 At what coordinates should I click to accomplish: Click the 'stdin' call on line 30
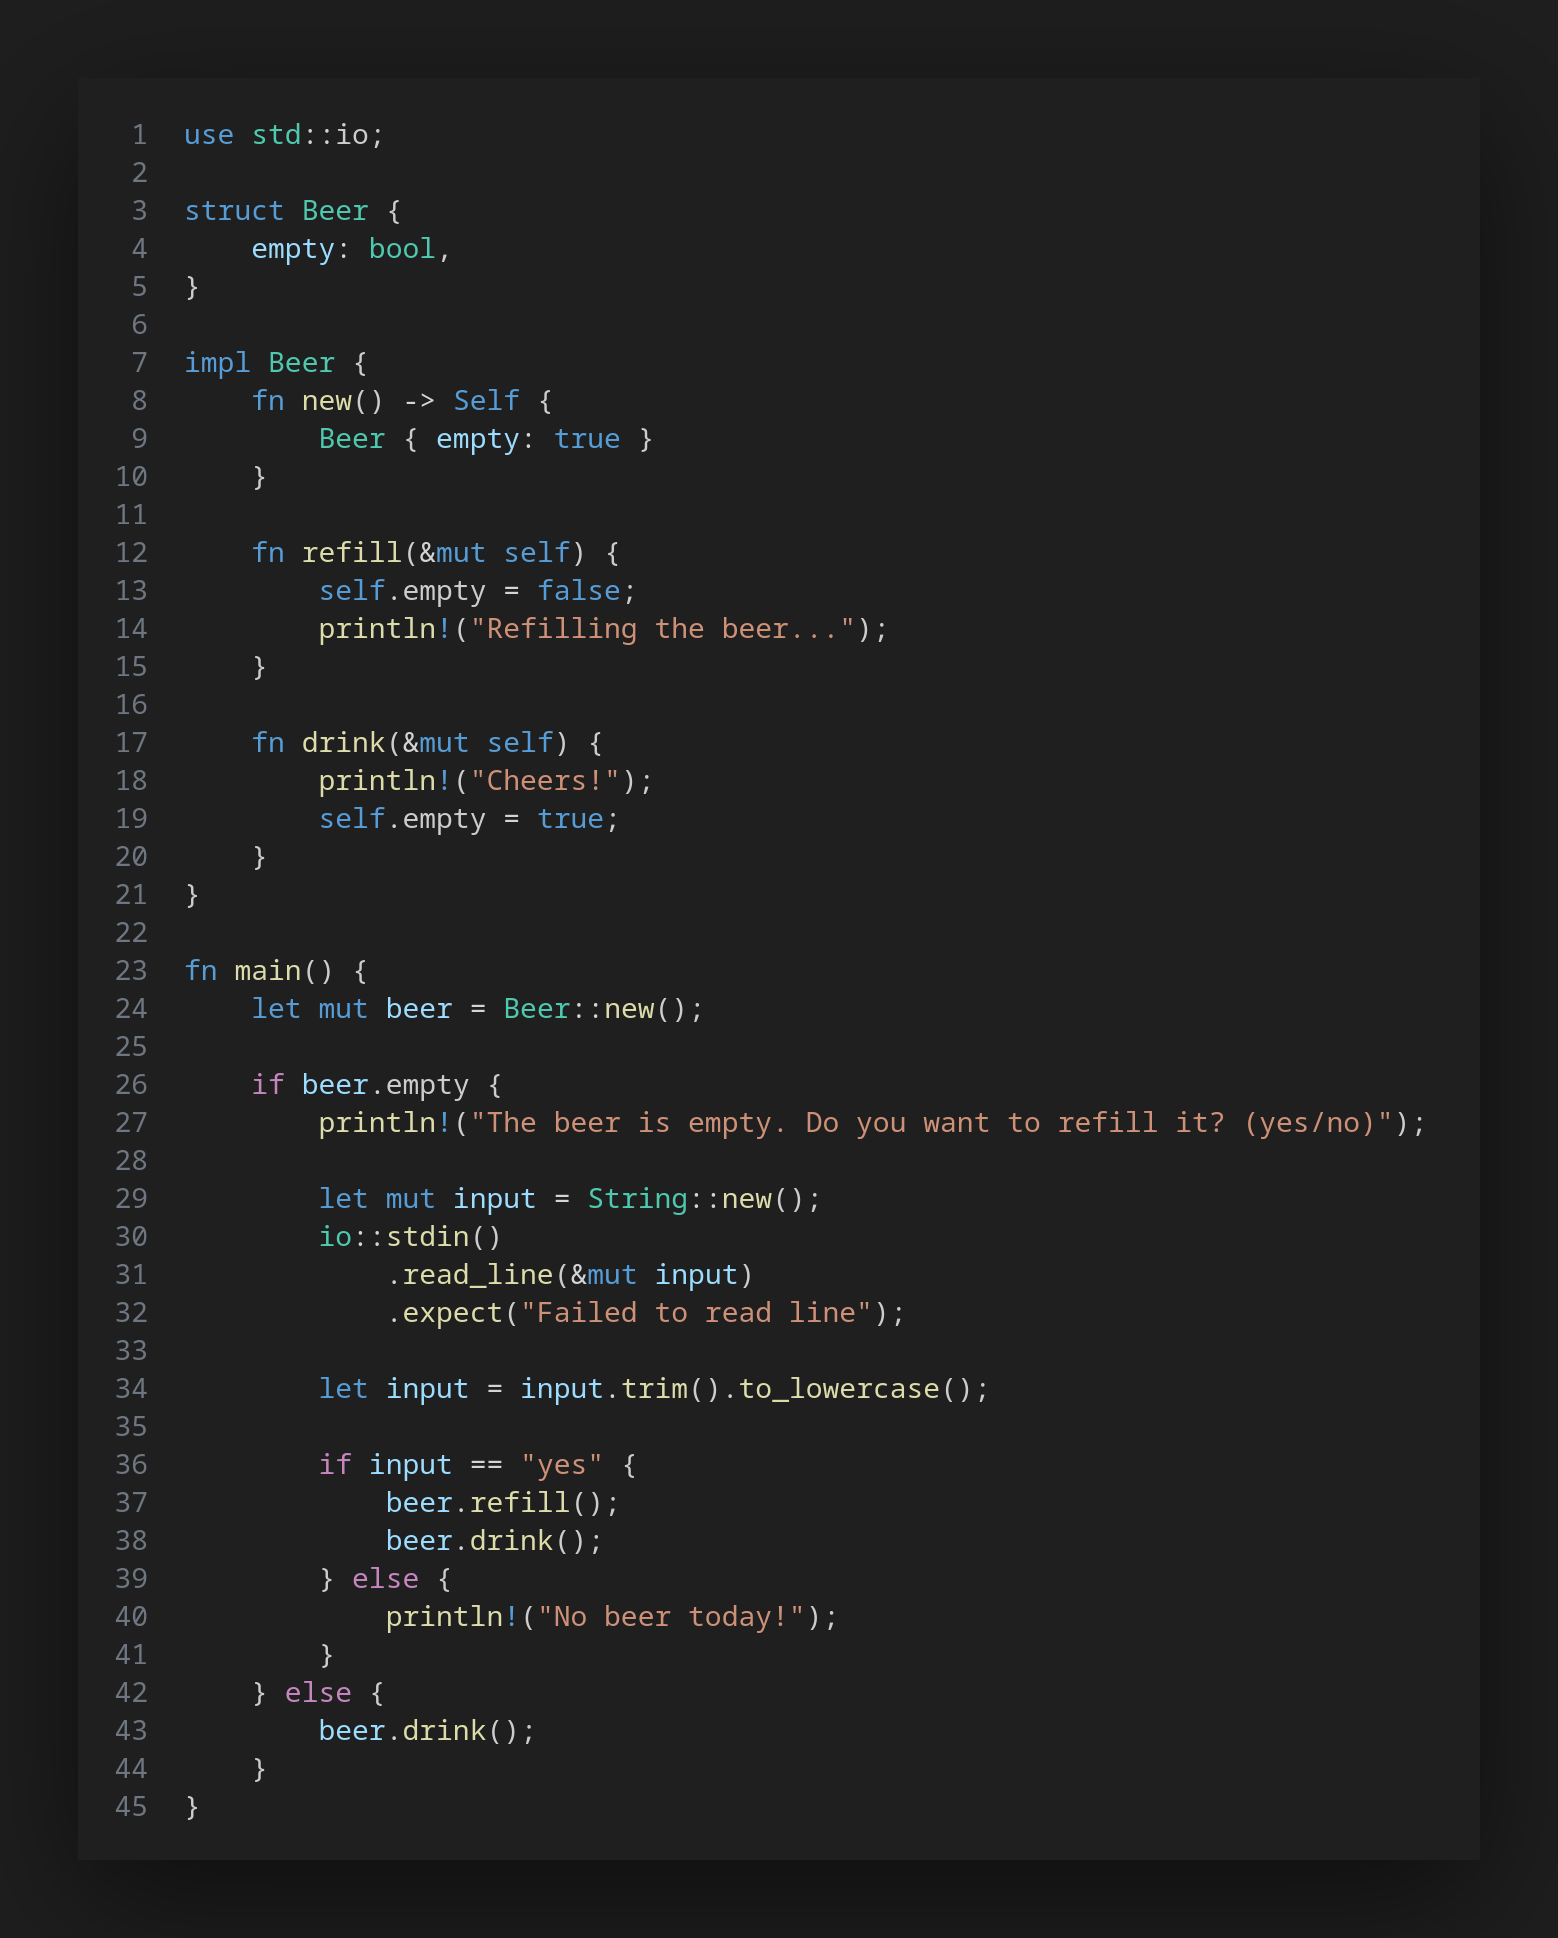coord(427,1237)
